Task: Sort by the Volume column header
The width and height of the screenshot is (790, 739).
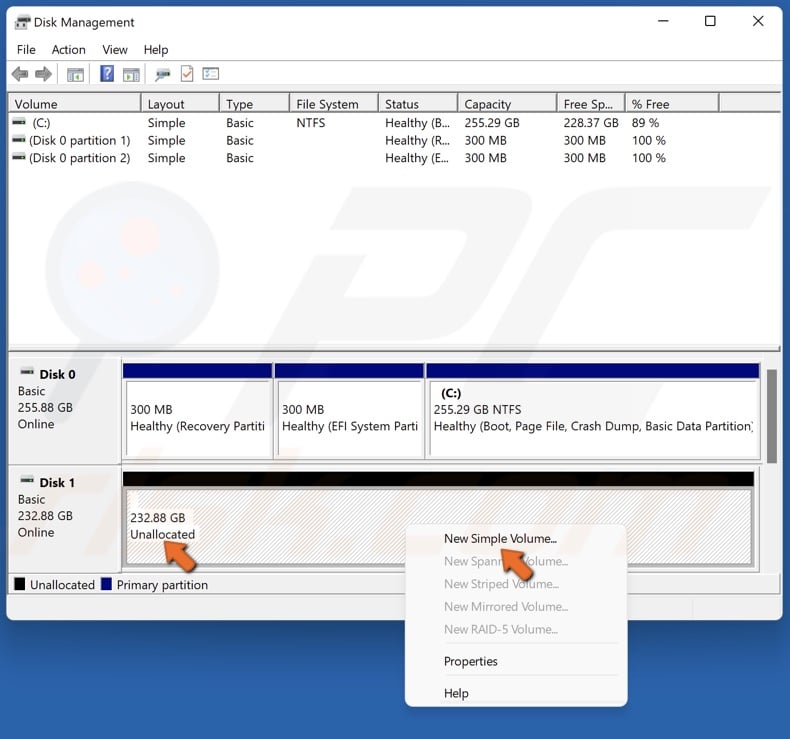Action: pos(75,104)
